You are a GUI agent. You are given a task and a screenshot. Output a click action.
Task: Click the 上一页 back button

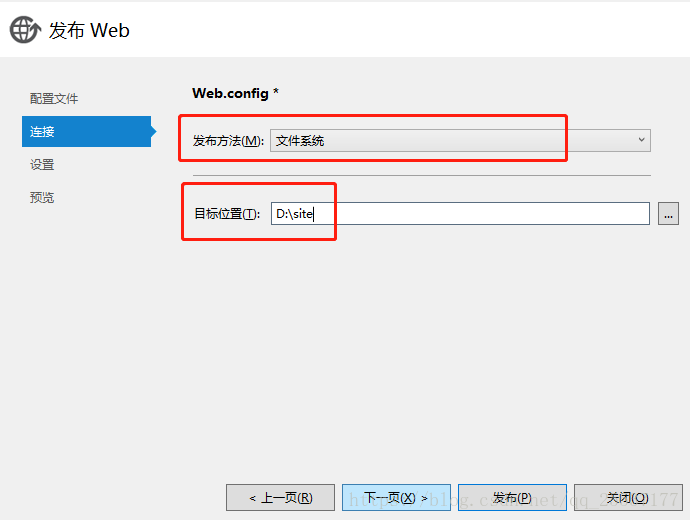pyautogui.click(x=281, y=497)
